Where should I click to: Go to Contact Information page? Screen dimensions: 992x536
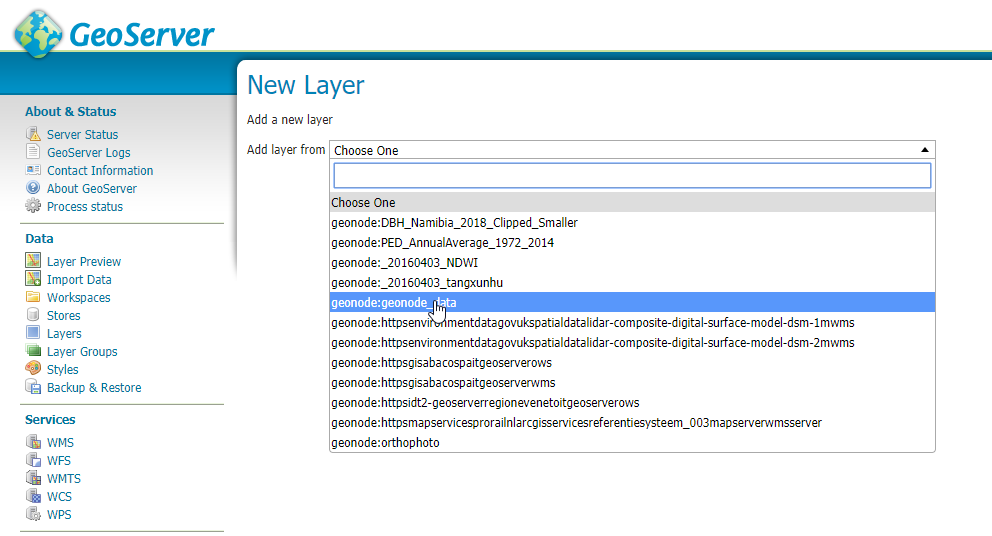[100, 170]
